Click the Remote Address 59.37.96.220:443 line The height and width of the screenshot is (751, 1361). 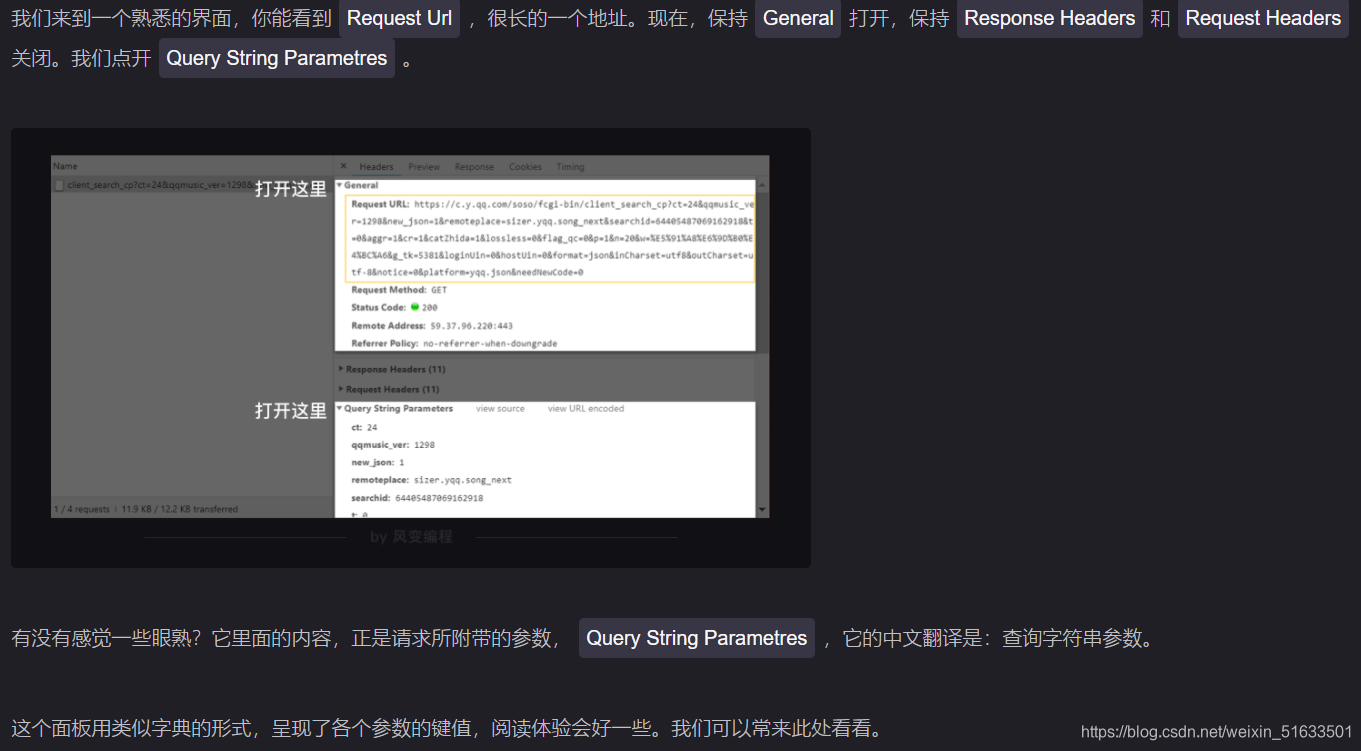point(432,326)
